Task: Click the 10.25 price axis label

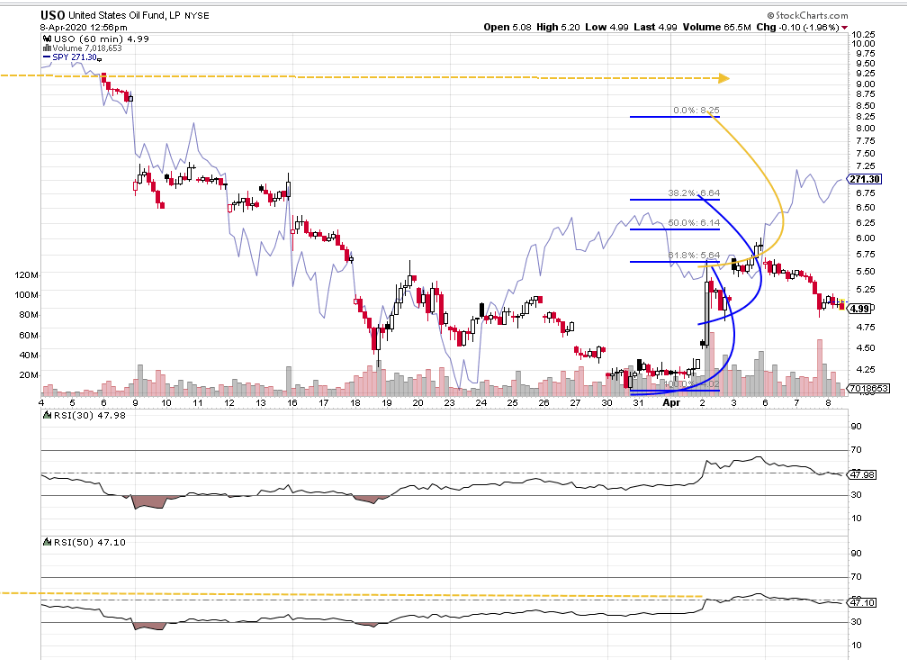Action: [862, 34]
